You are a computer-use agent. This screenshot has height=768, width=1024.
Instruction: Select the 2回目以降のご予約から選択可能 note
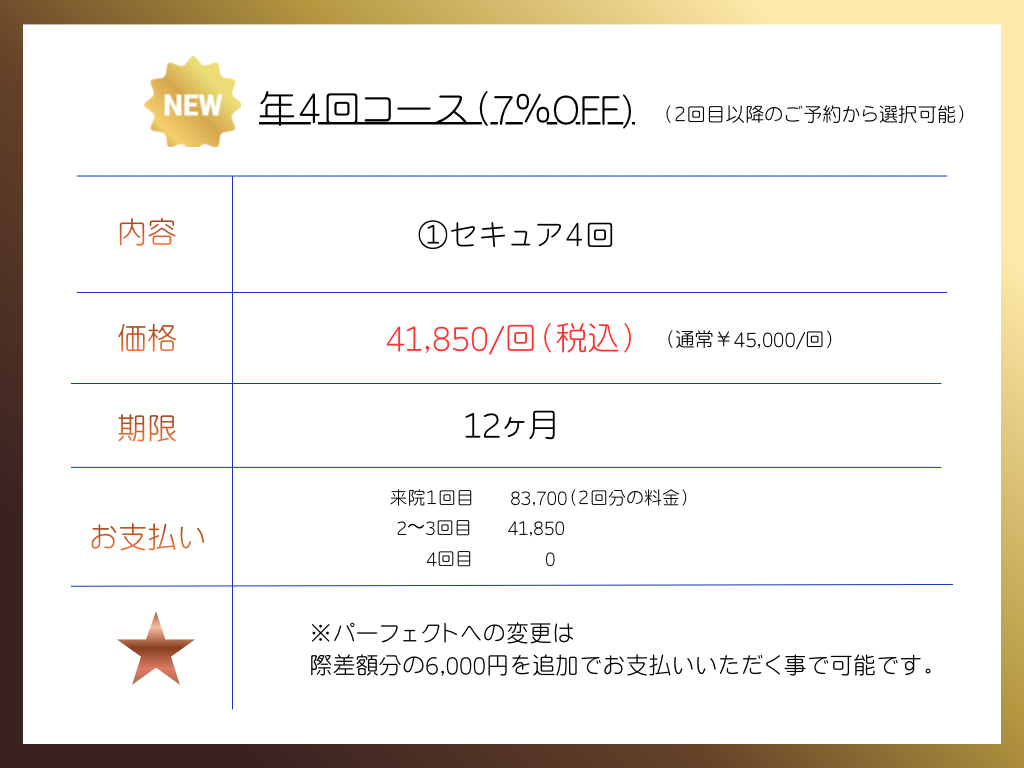click(816, 115)
